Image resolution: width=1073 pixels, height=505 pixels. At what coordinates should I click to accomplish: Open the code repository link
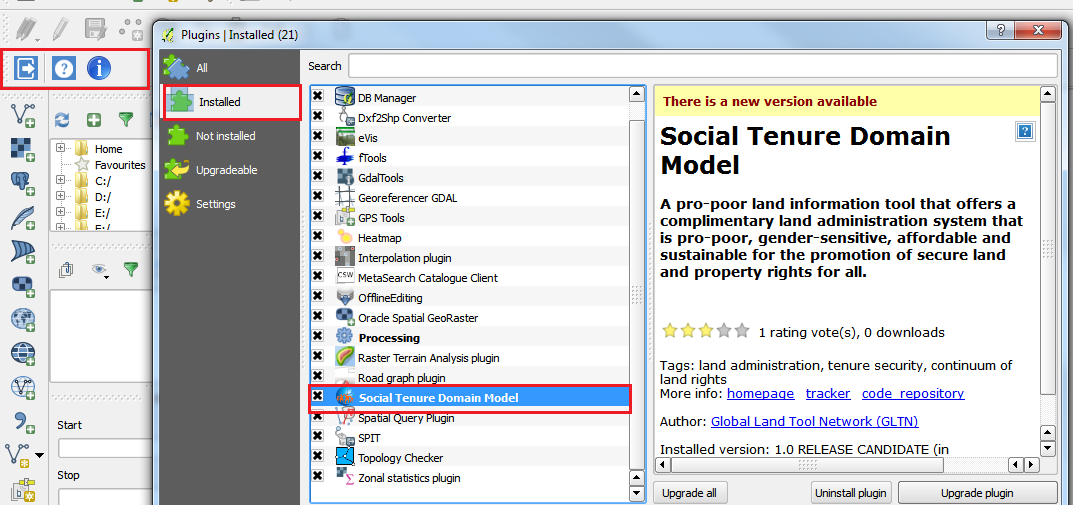coord(913,393)
